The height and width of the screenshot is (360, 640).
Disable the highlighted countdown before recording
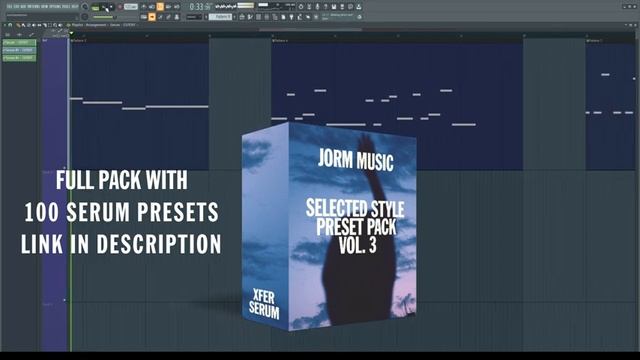(x=160, y=7)
